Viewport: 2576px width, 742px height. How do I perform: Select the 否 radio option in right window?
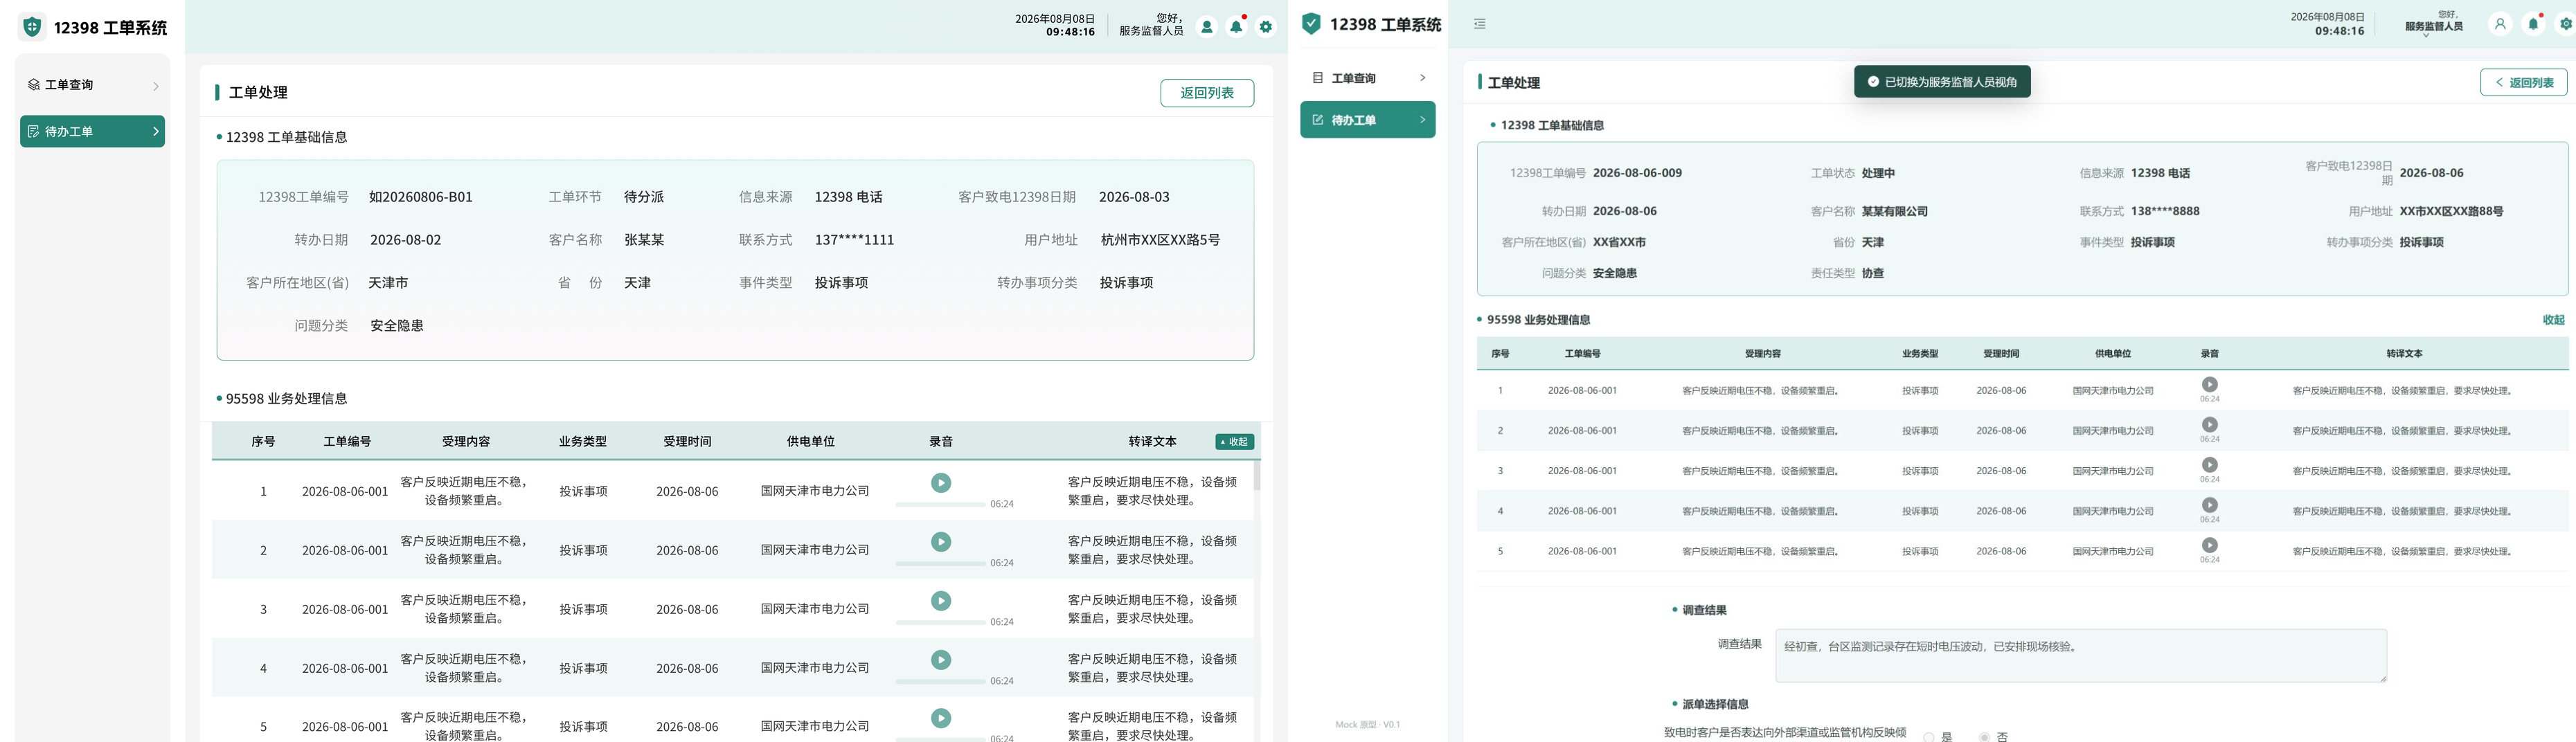[x=1984, y=737]
